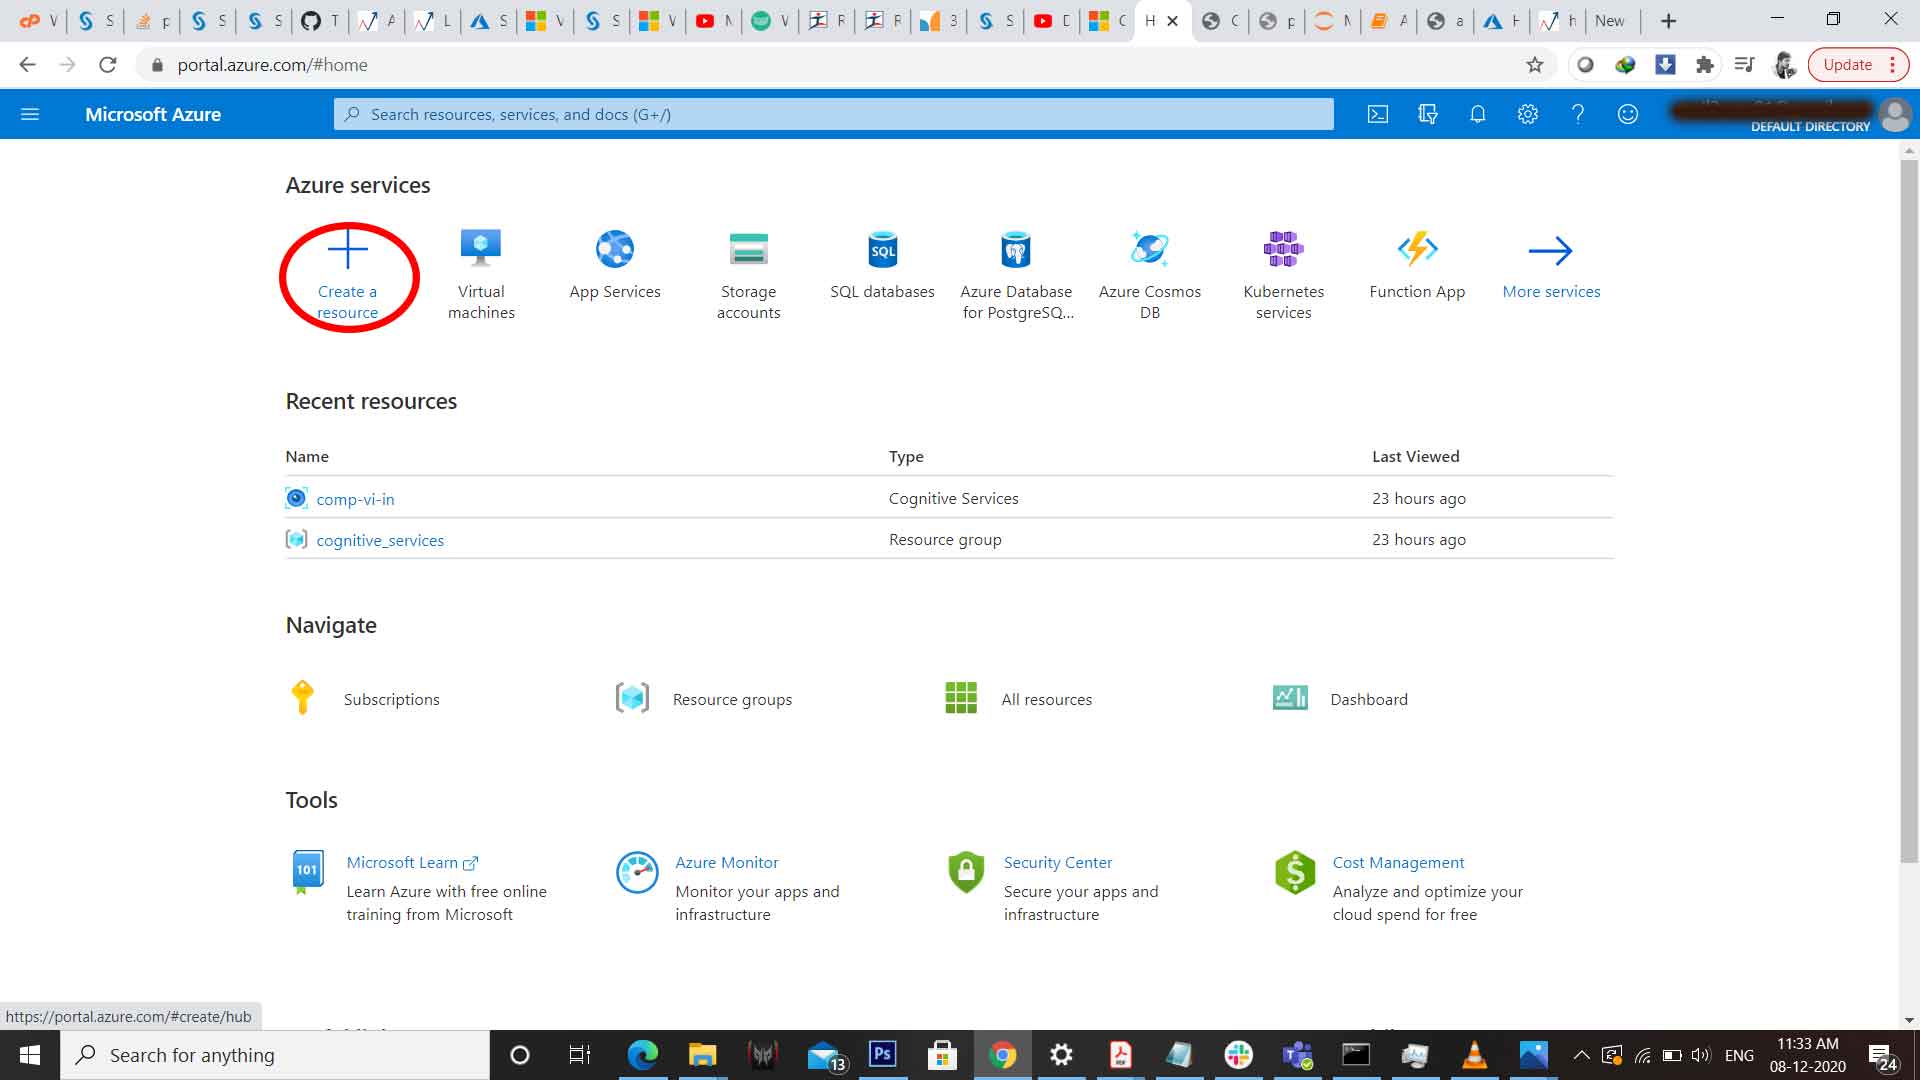This screenshot has width=1920, height=1080.
Task: Open the notifications bell
Action: (x=1478, y=114)
